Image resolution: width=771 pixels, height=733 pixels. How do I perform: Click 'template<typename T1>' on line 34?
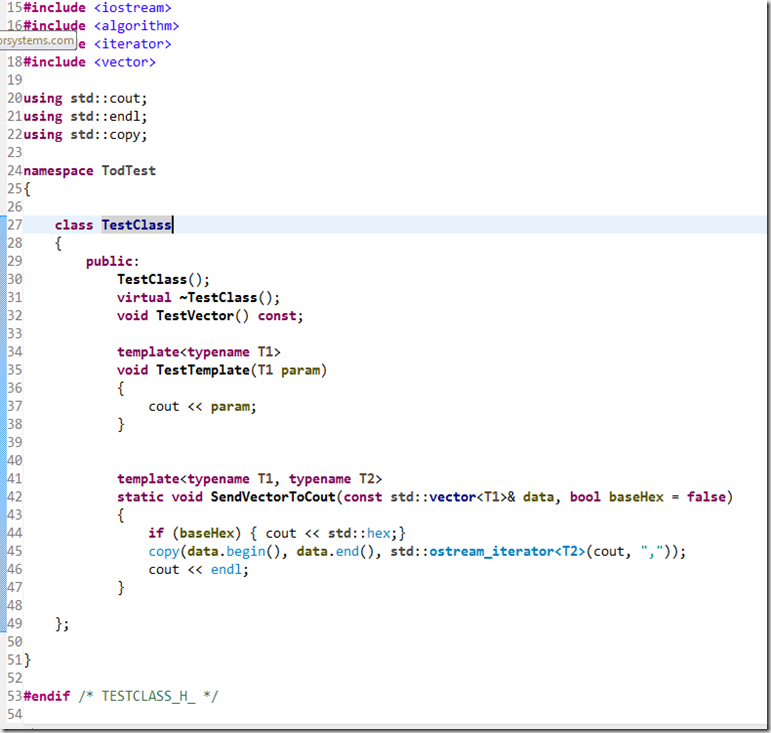pyautogui.click(x=199, y=352)
